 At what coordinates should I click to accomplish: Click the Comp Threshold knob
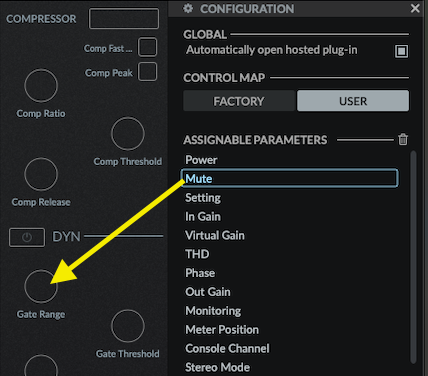[128, 134]
